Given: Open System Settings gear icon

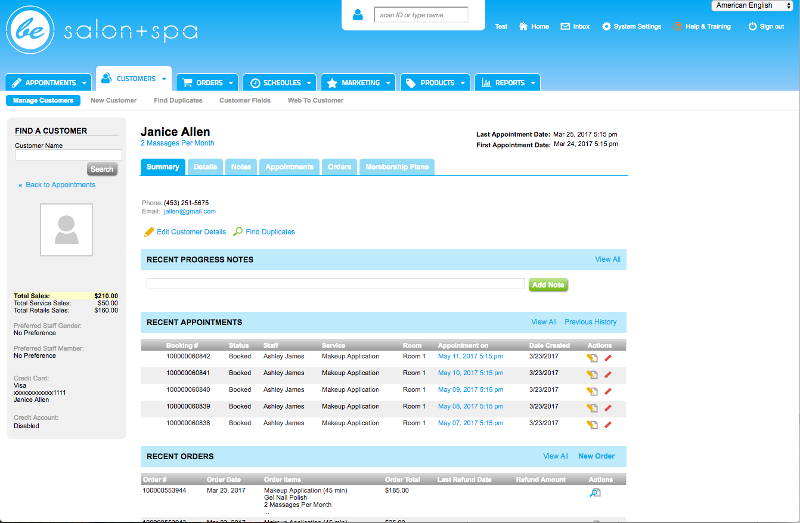Looking at the screenshot, I should coord(606,26).
